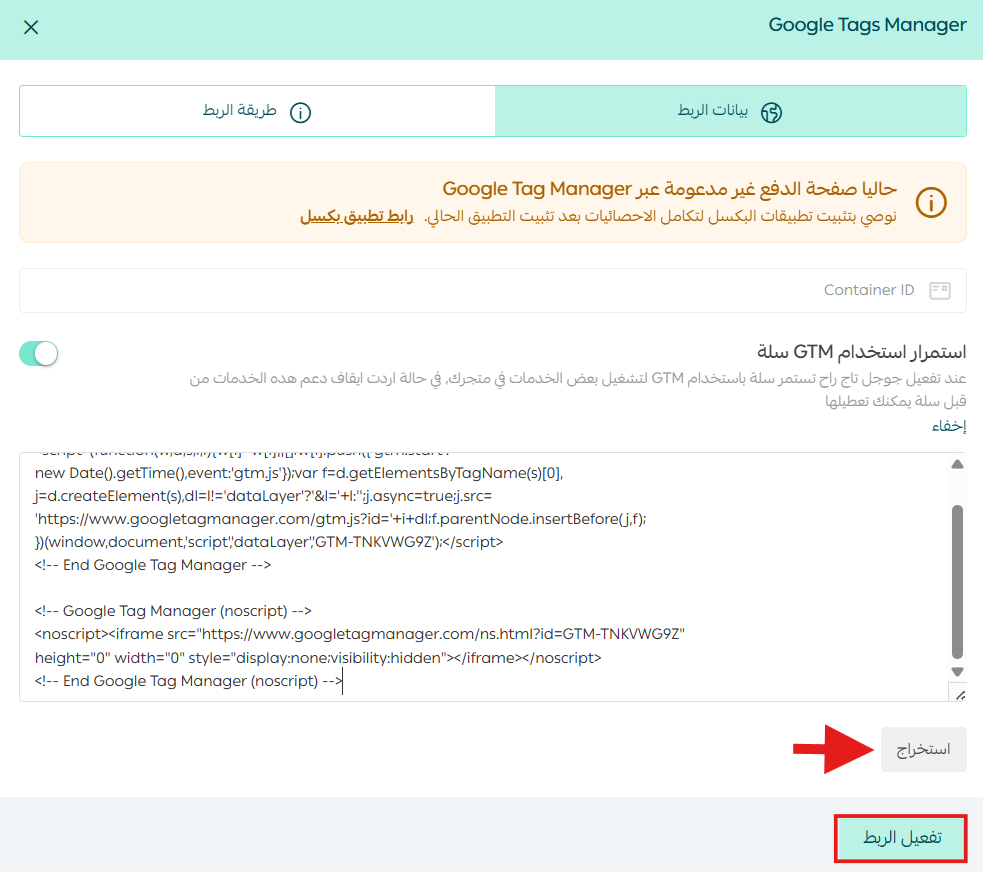Click the استخراج extract button
Viewport: 983px width, 872px height.
[x=923, y=749]
